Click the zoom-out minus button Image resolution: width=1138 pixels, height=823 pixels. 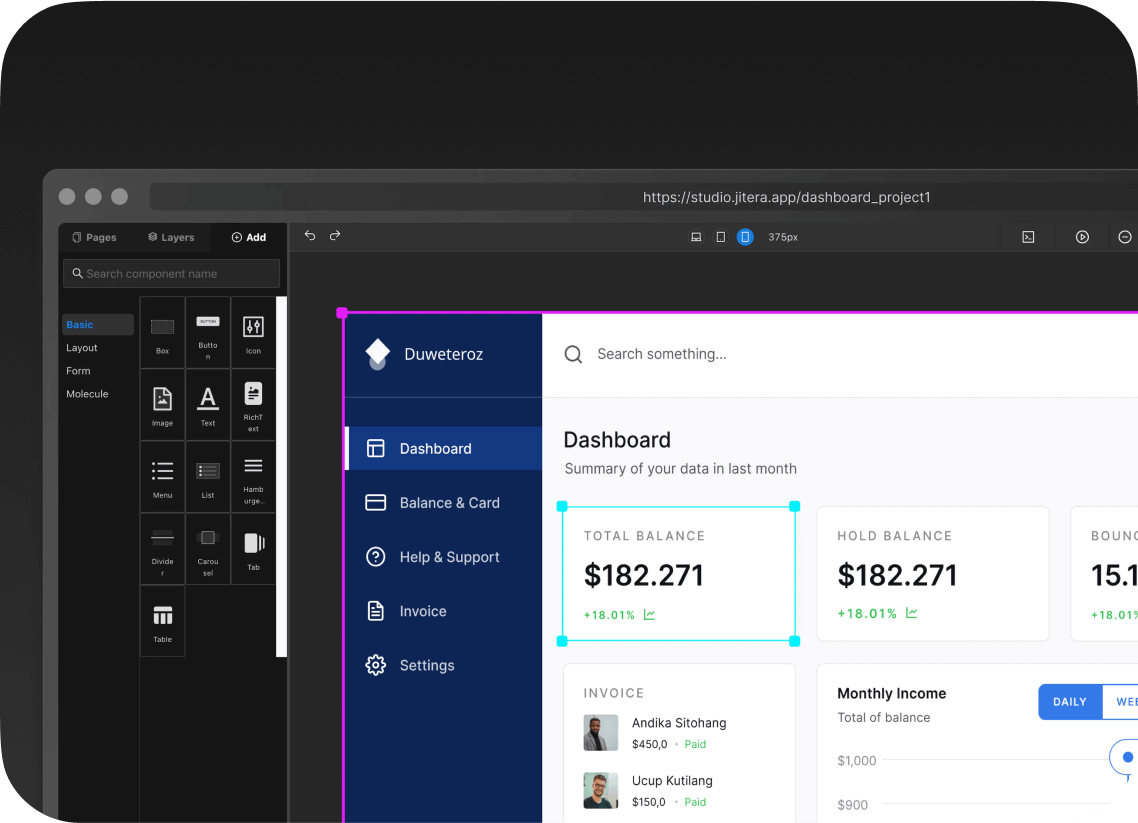(1125, 237)
